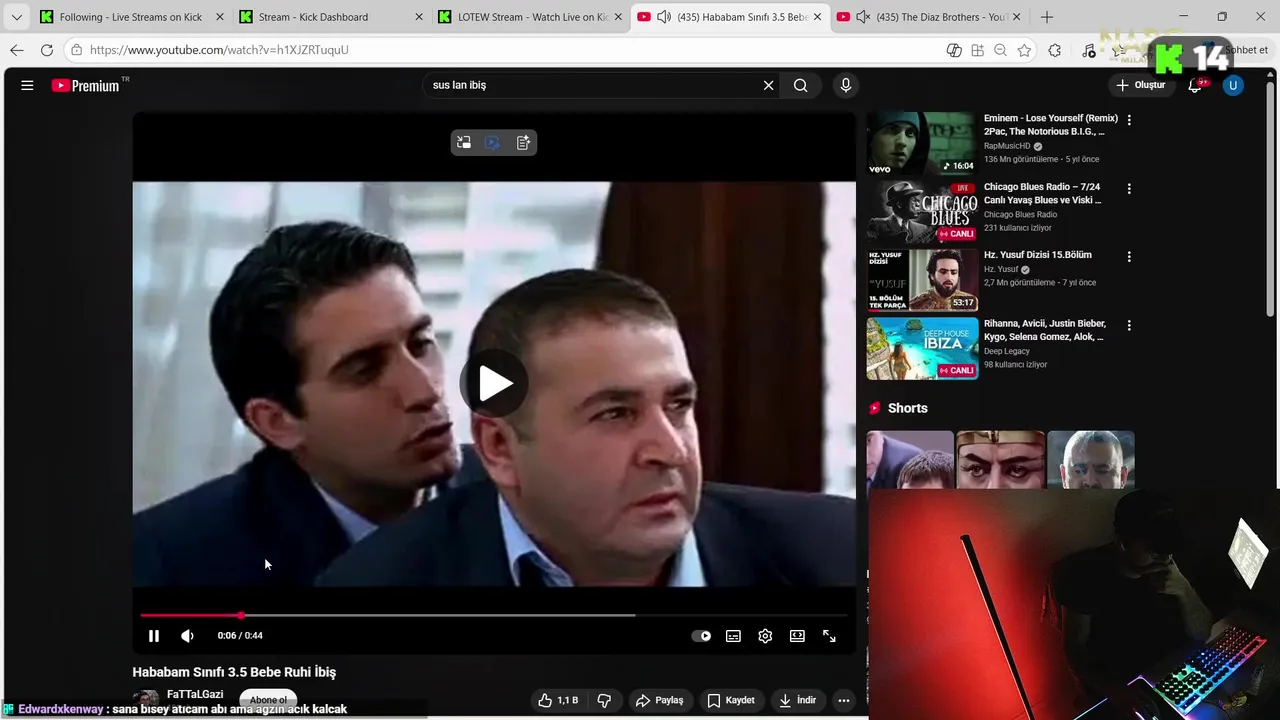Like the video with thumbs up

coord(558,701)
